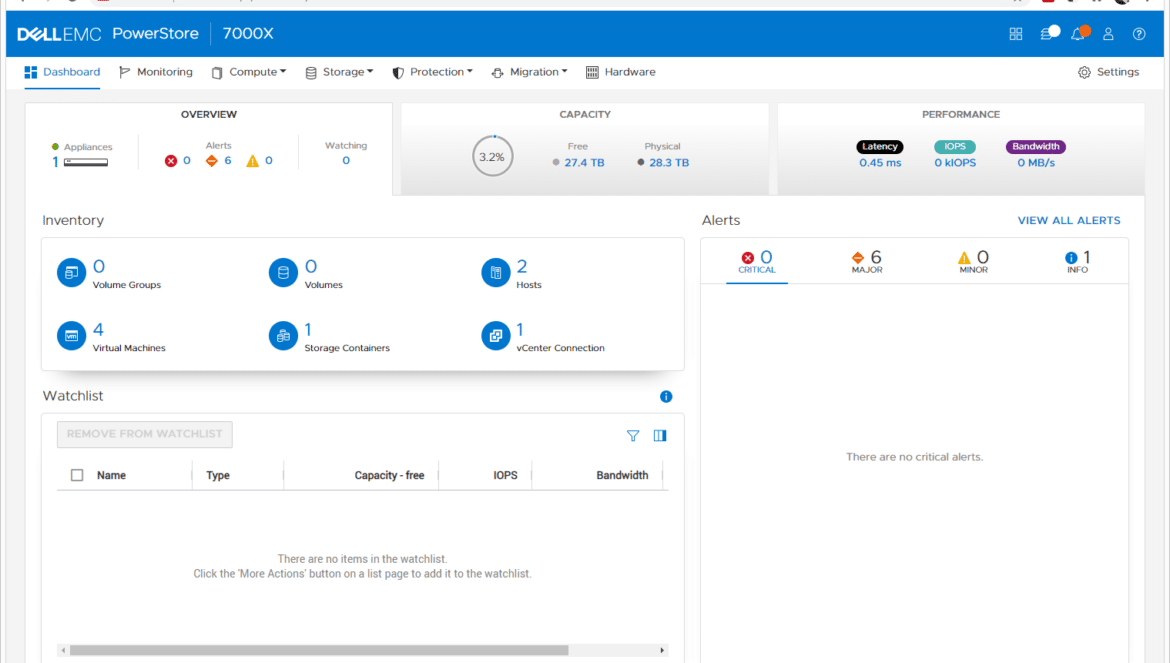
Task: Switch to the Critical alerts tab
Action: point(757,262)
